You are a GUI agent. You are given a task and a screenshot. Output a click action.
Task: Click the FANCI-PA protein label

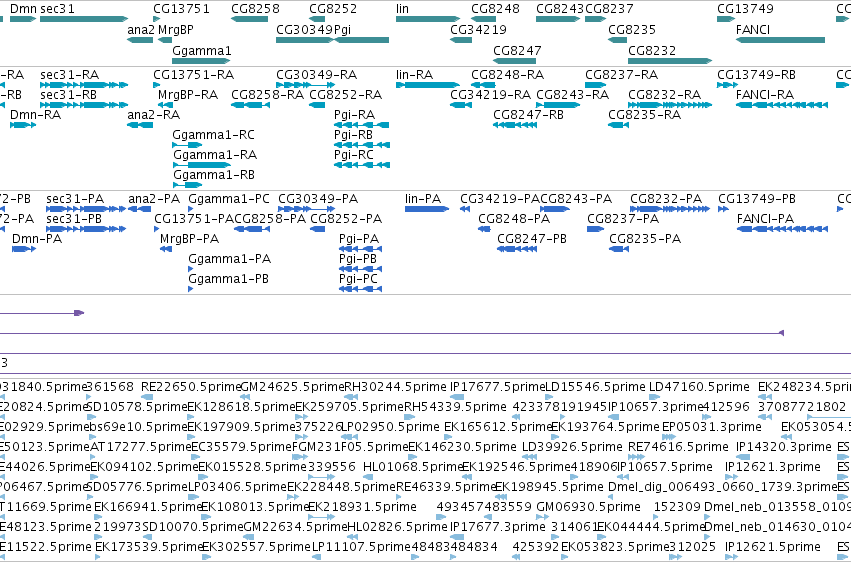[765, 219]
